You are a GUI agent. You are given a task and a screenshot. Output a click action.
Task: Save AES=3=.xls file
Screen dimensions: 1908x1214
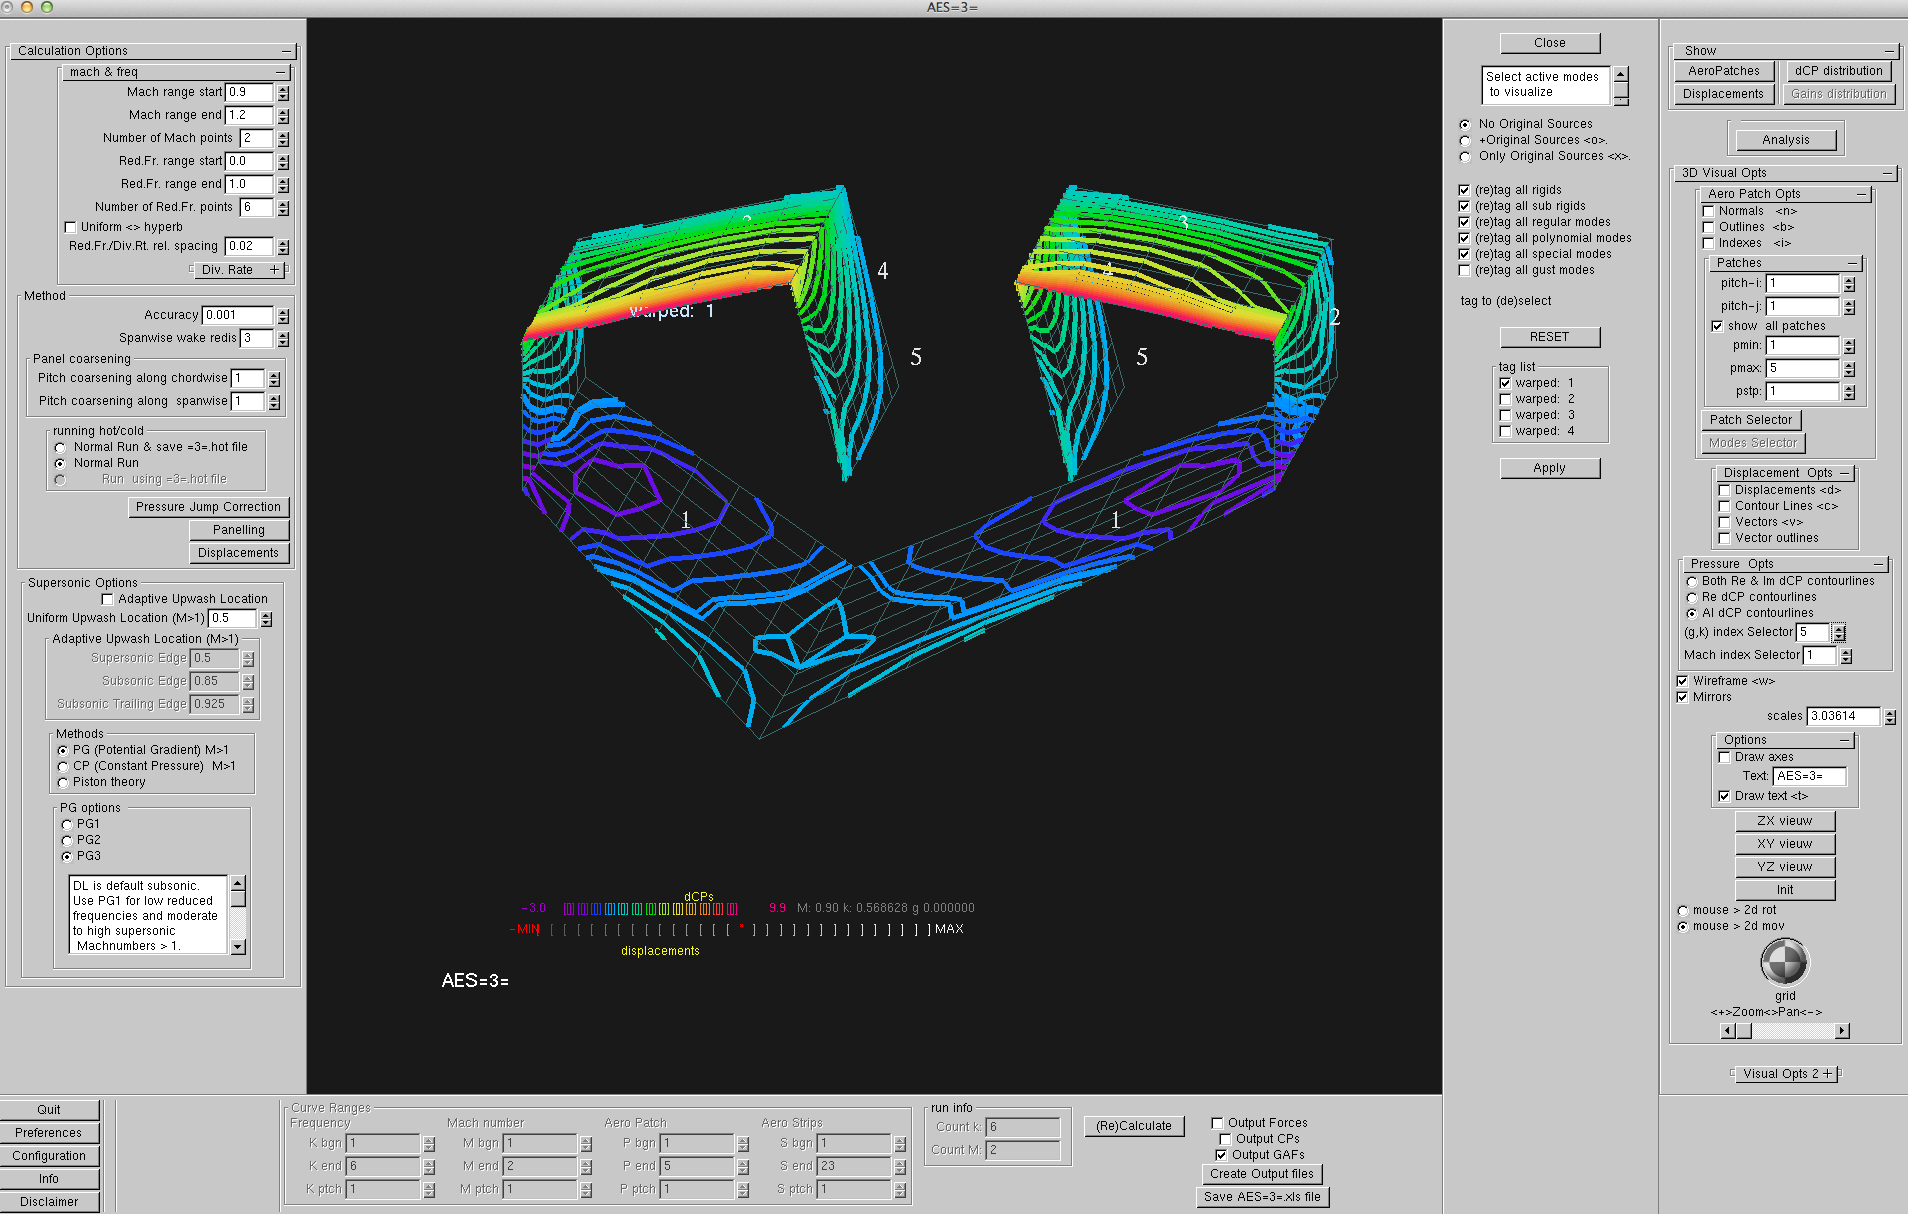[x=1262, y=1197]
